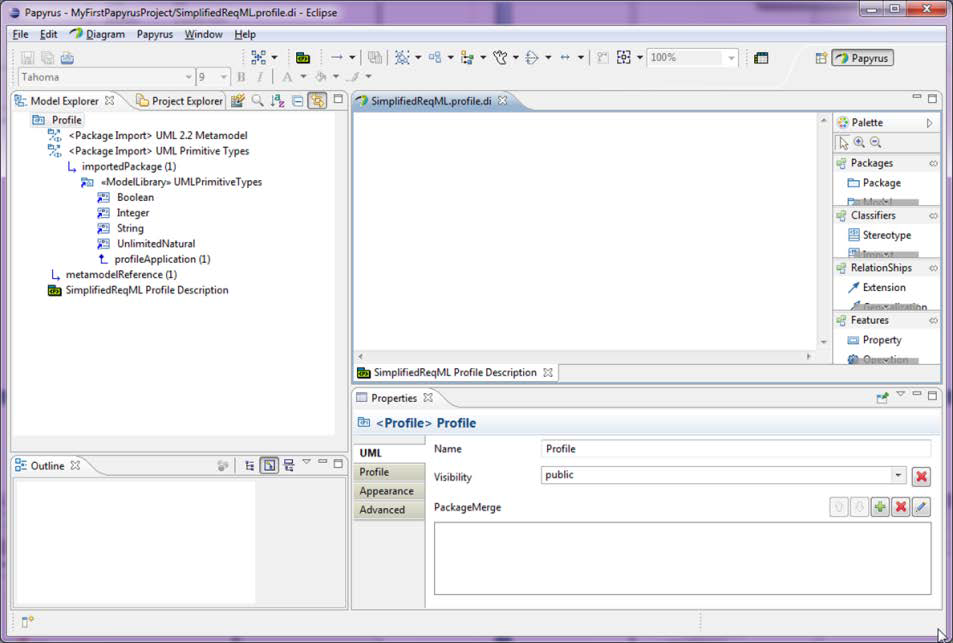Open the Appearance tab in Properties

click(x=389, y=491)
